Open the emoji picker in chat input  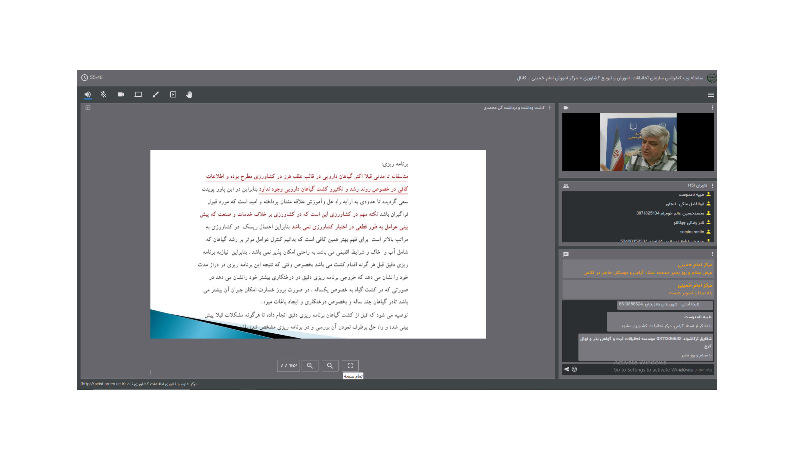(574, 370)
